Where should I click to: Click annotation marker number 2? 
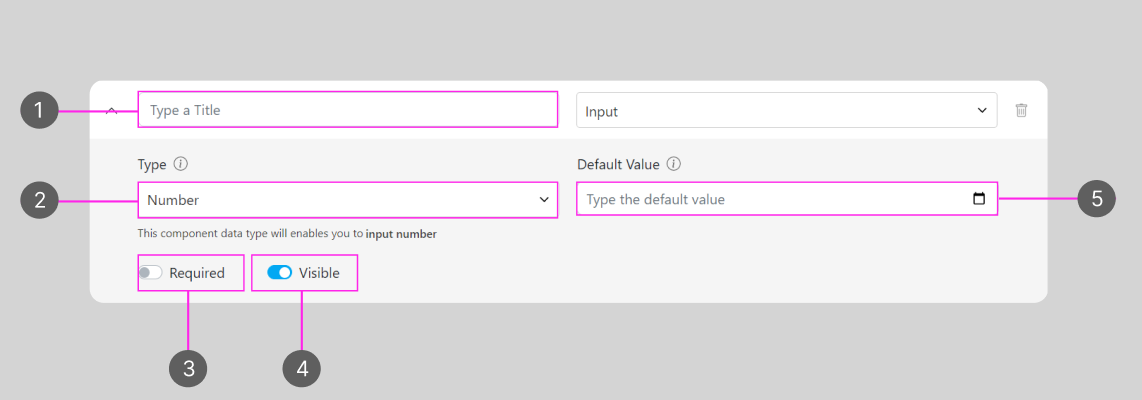39,200
